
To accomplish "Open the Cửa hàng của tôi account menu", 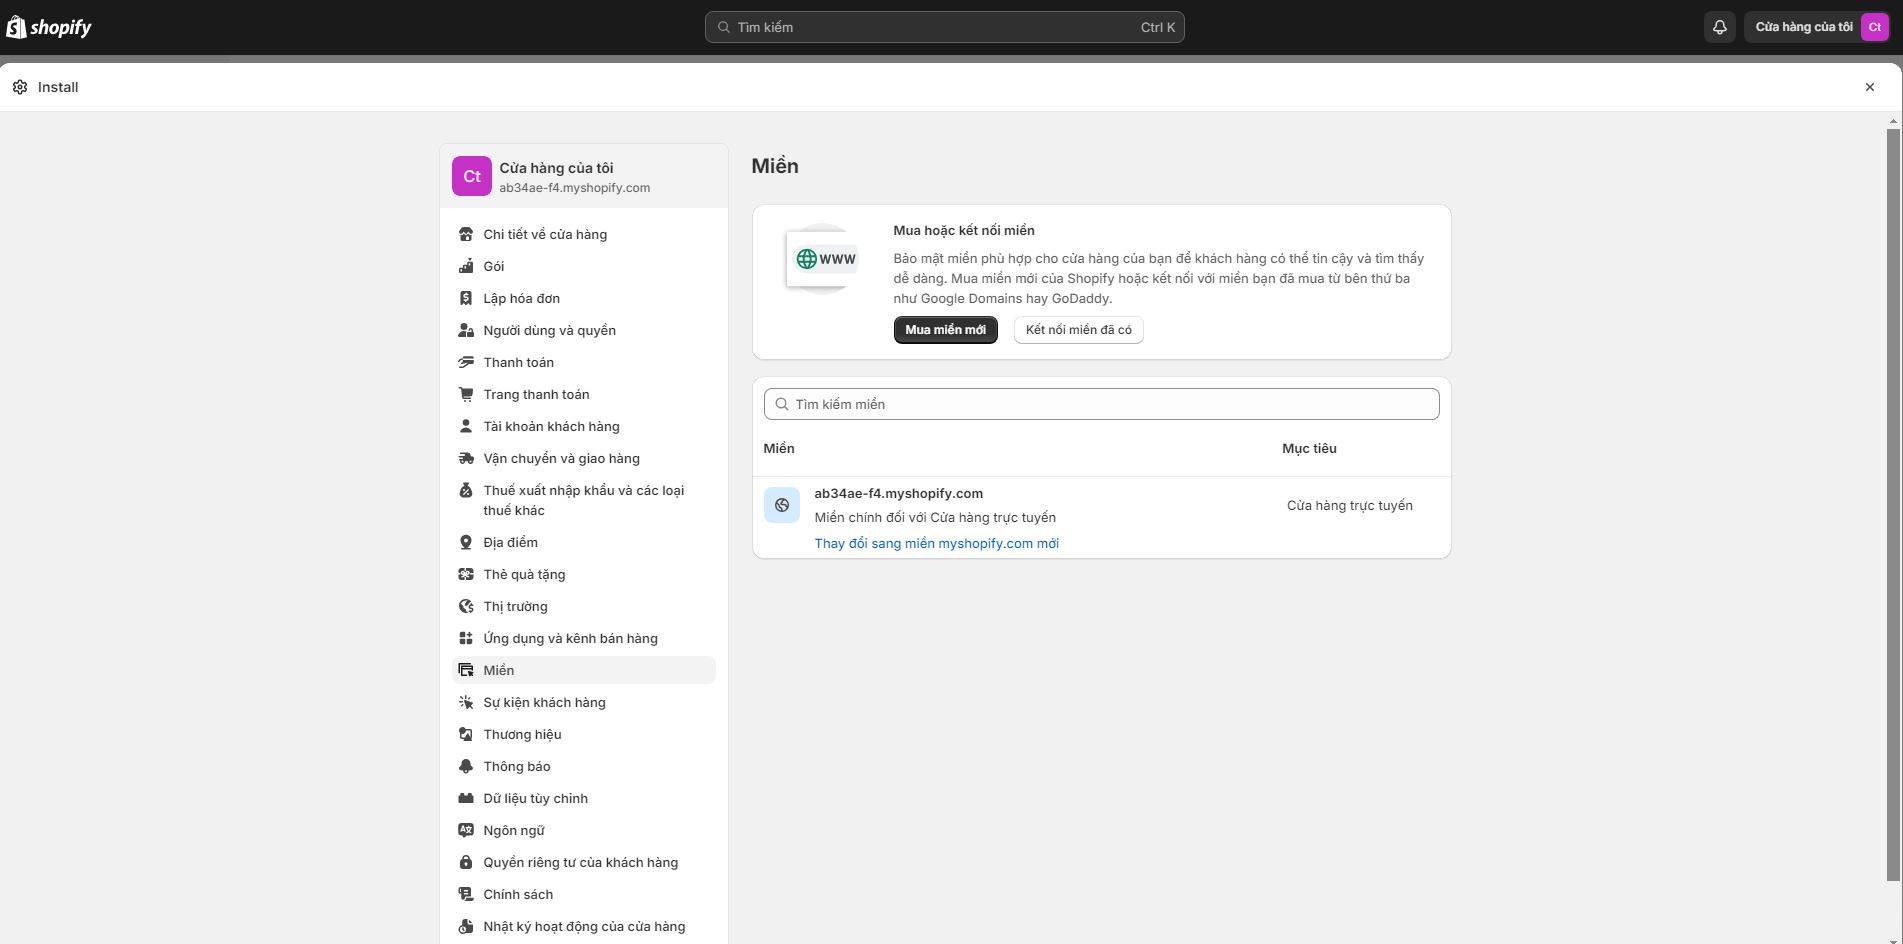I will (1816, 27).
